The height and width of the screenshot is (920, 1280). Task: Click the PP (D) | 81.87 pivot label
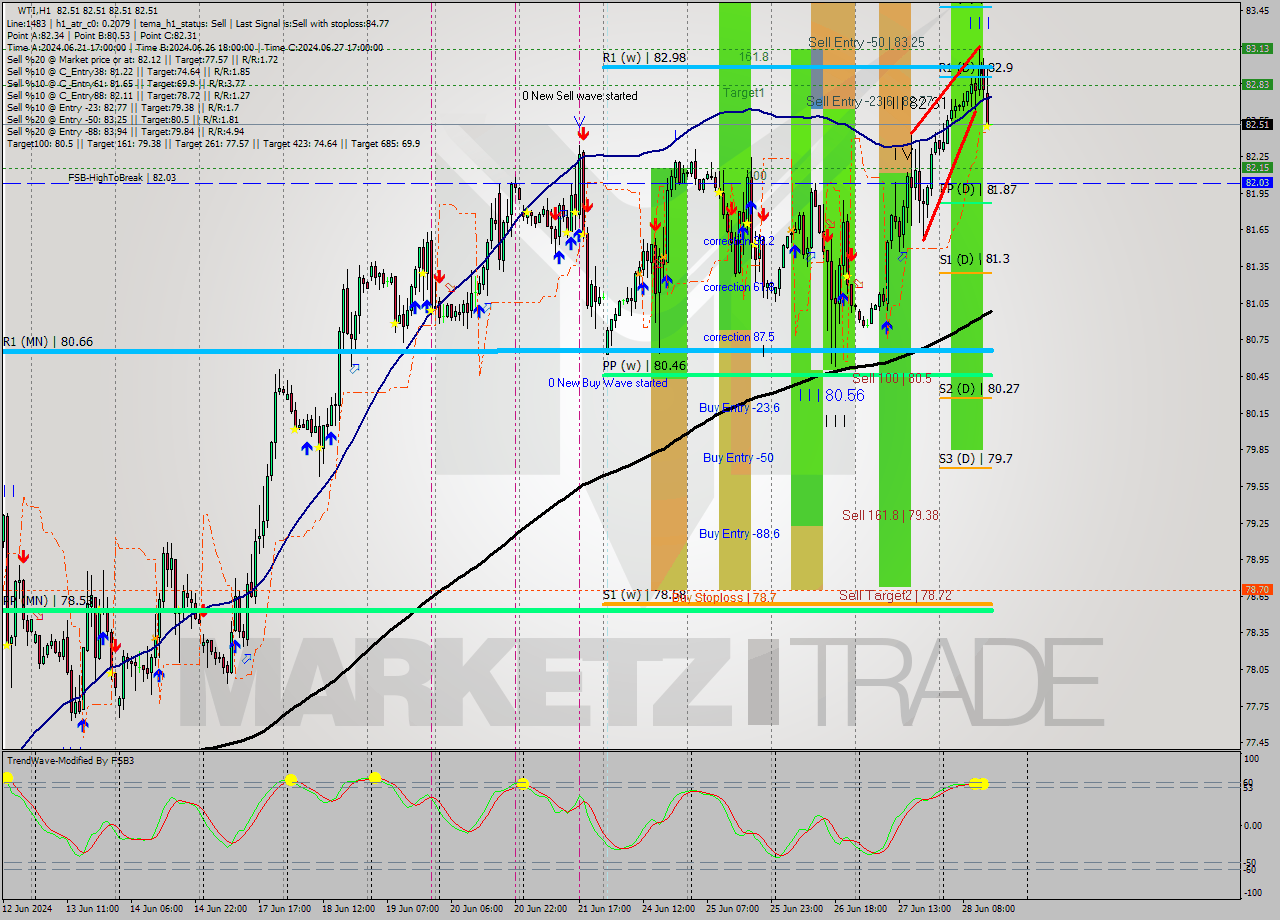pos(978,189)
